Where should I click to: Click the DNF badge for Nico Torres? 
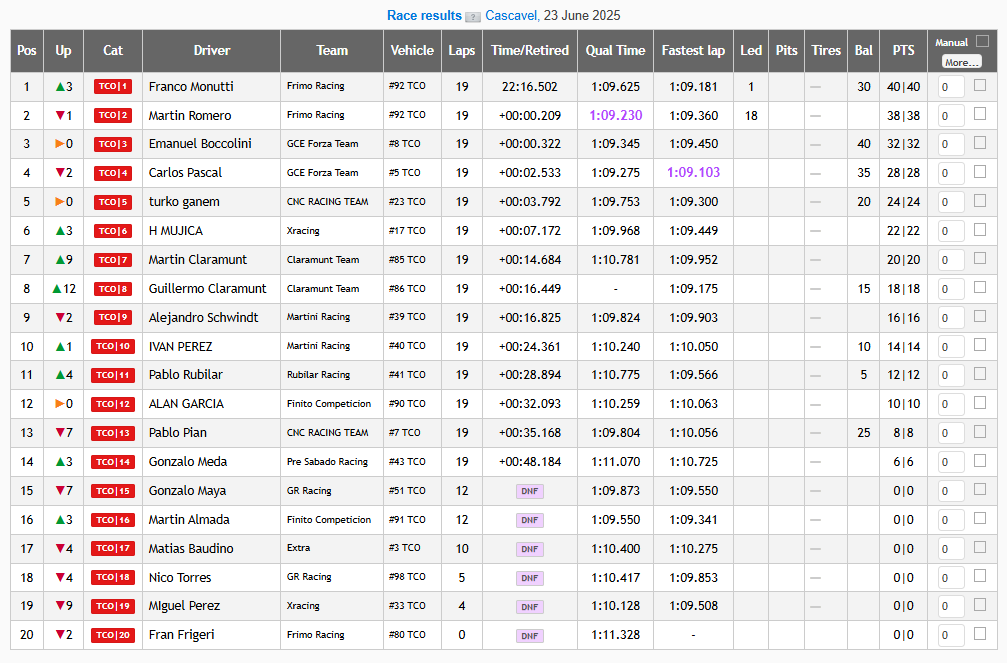pyautogui.click(x=530, y=578)
